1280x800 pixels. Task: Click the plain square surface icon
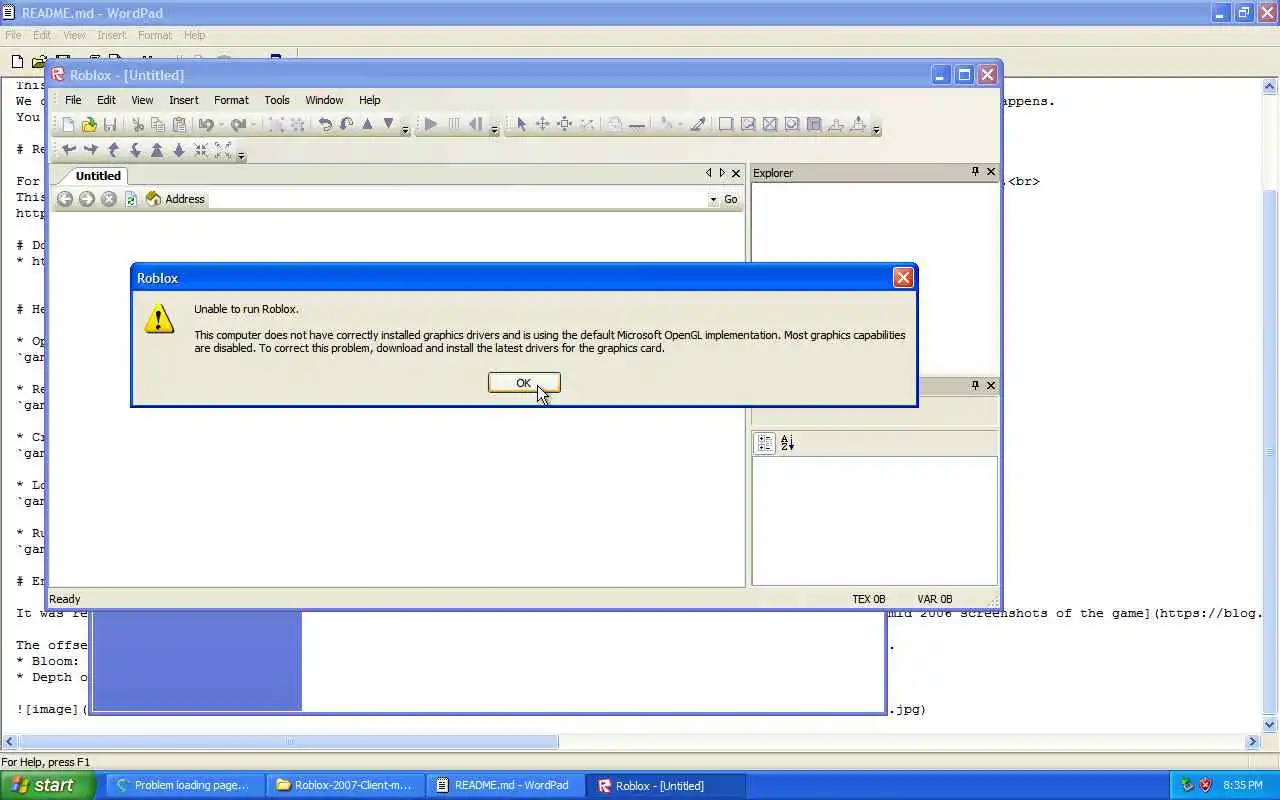click(x=726, y=124)
